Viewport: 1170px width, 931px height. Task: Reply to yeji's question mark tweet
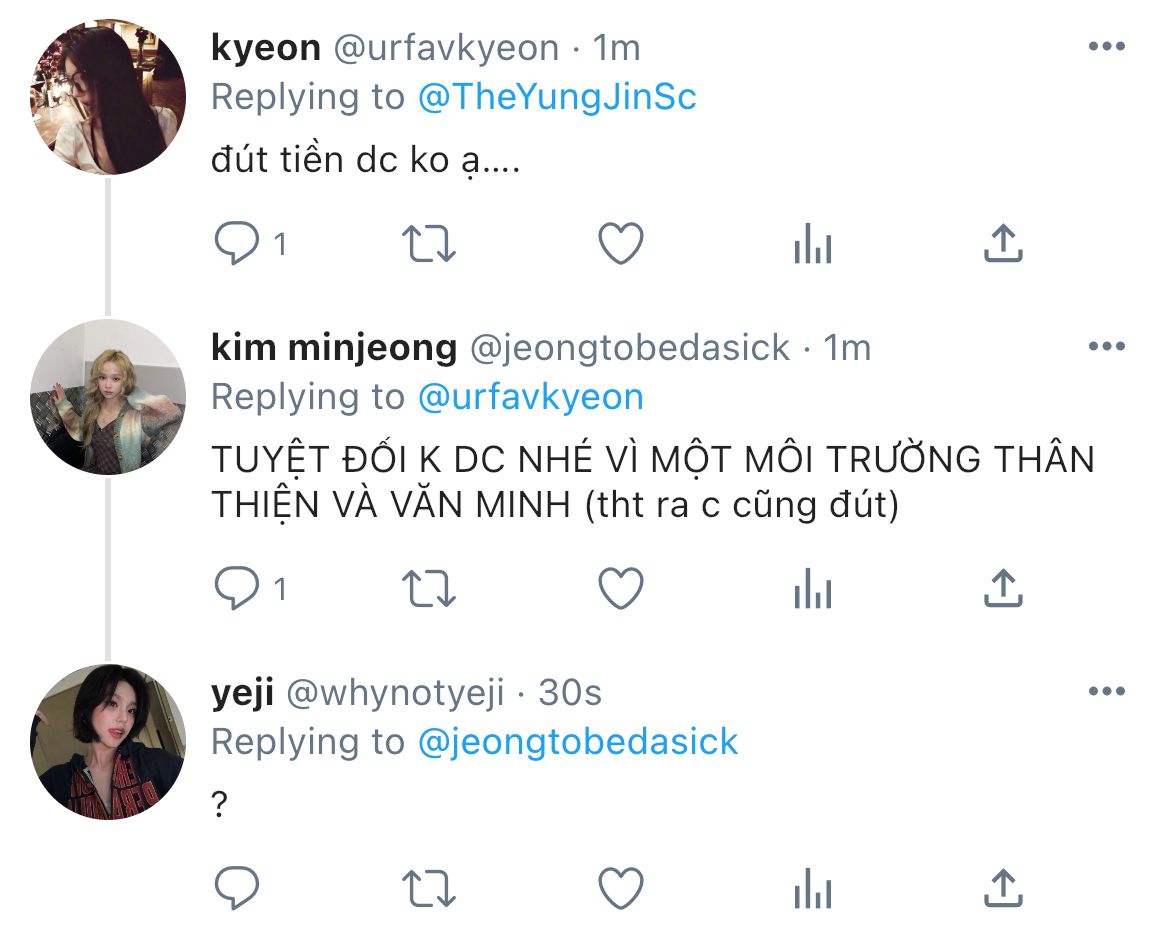point(237,888)
